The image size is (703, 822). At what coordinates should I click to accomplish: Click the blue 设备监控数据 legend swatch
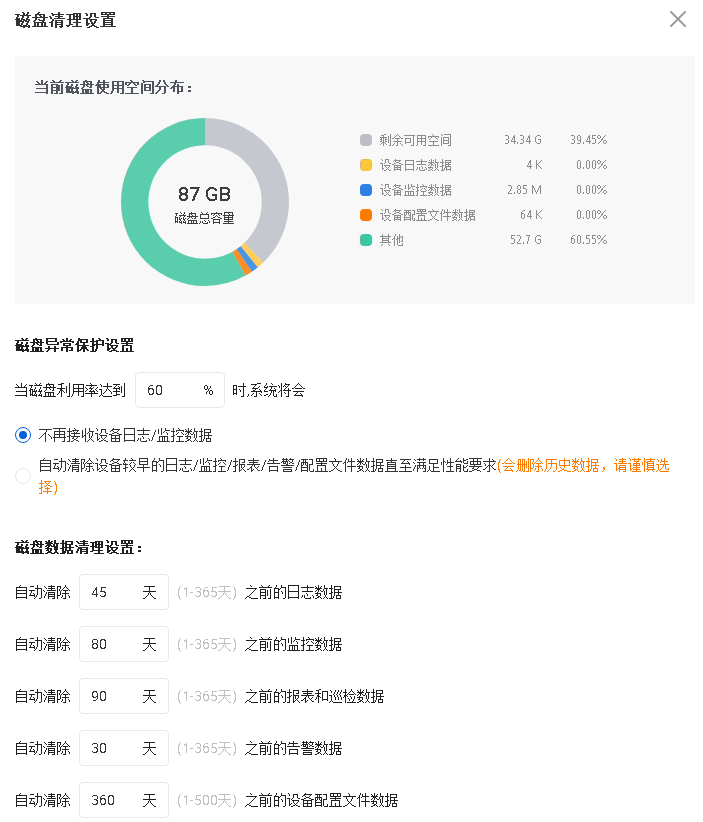(366, 190)
